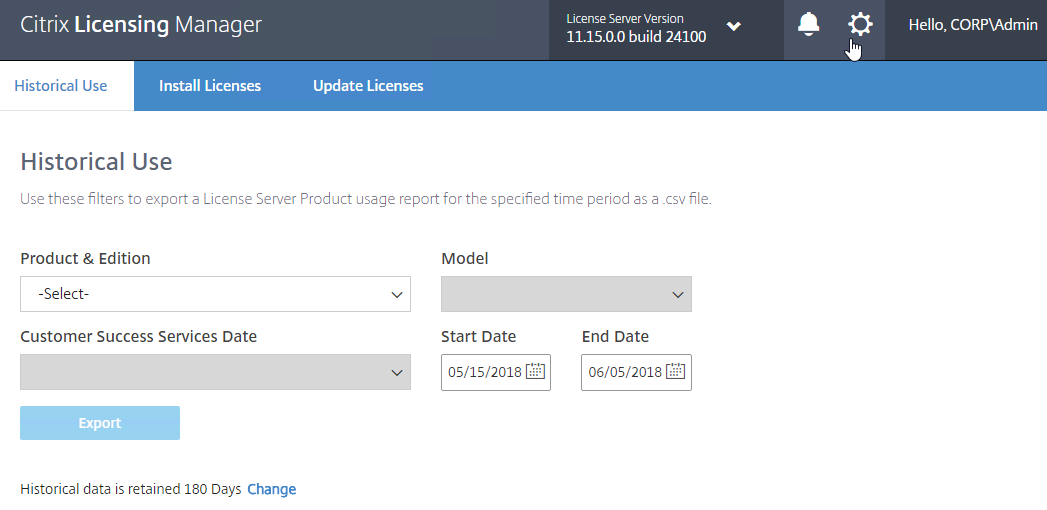Click the Hello, CORP\Admin user label
The width and height of the screenshot is (1047, 510).
coord(973,25)
